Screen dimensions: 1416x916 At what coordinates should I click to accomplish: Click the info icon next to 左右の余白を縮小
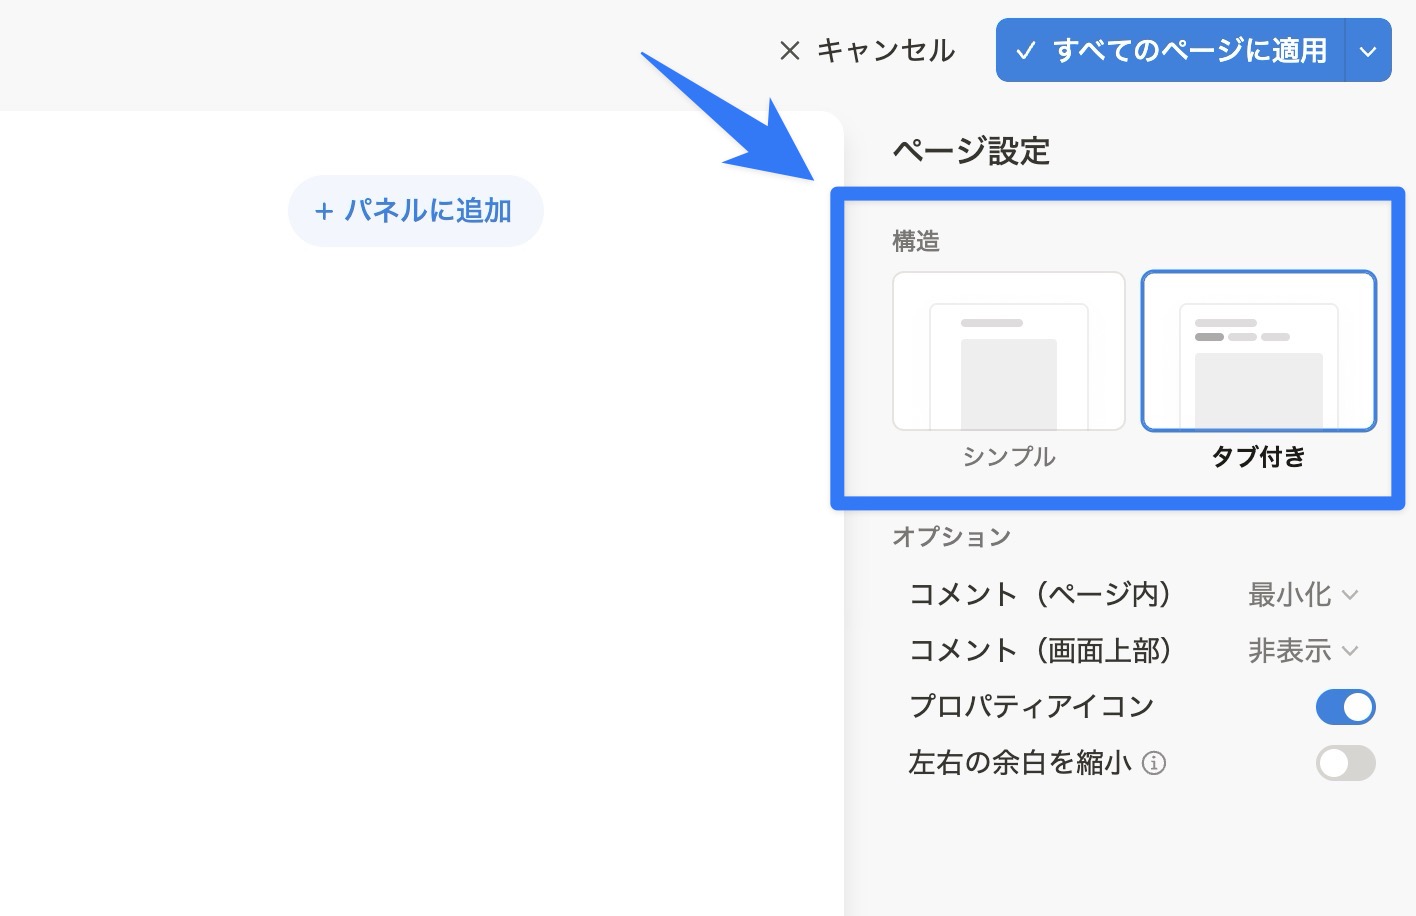(1154, 764)
